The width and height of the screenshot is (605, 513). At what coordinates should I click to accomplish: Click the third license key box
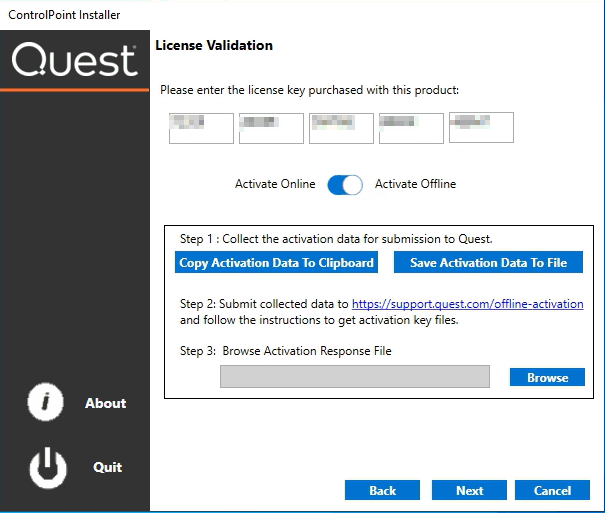click(x=341, y=128)
